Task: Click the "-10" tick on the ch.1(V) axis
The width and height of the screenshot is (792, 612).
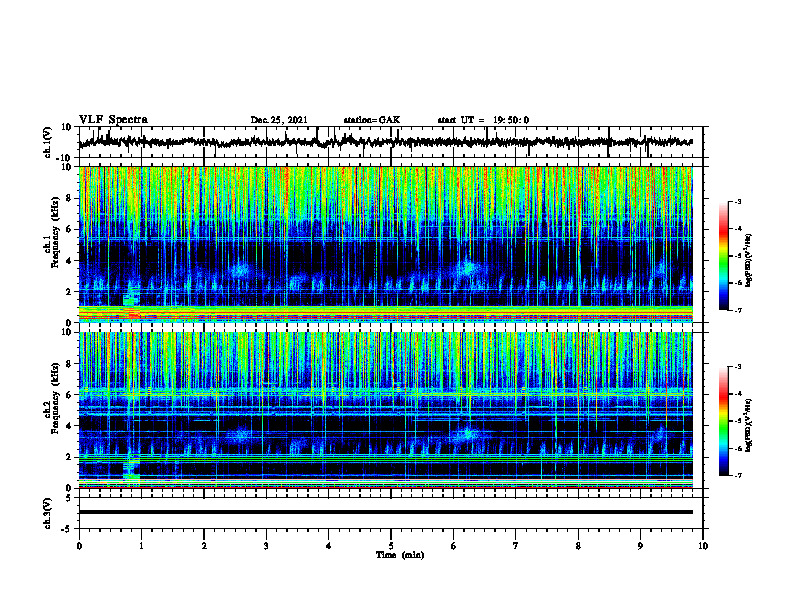Action: (65, 158)
